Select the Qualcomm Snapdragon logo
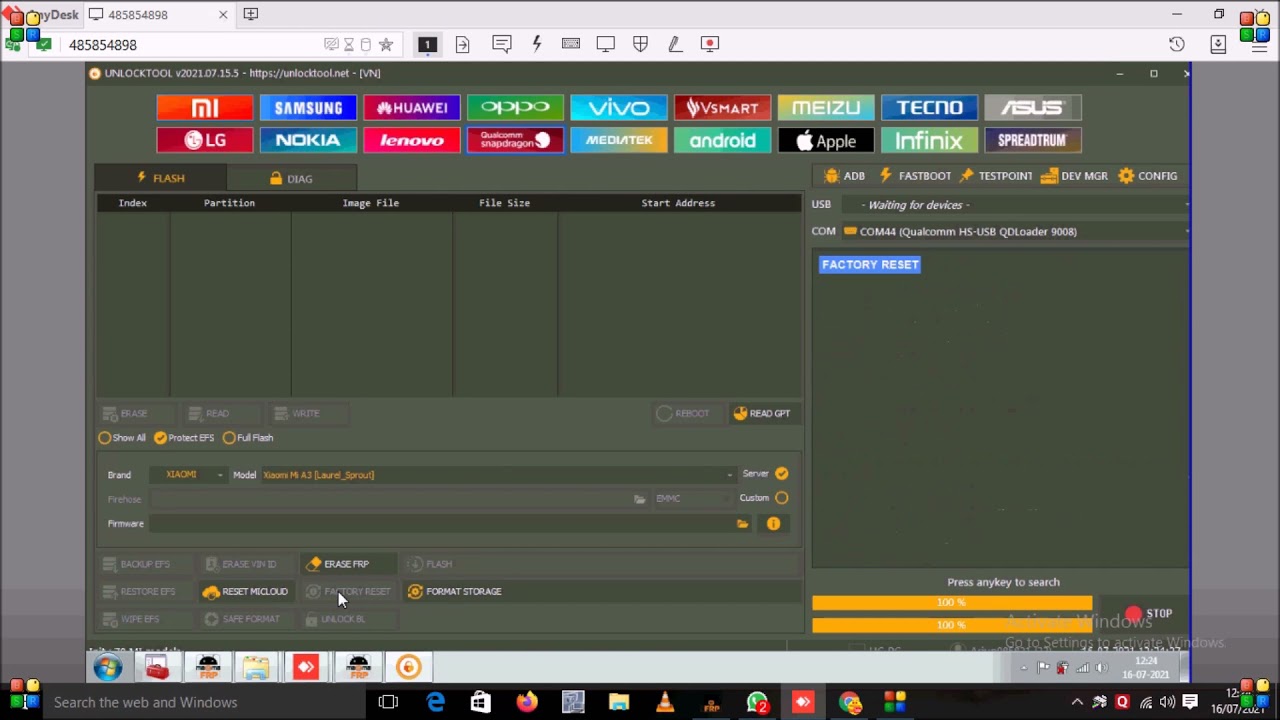This screenshot has width=1280, height=720. pyautogui.click(x=515, y=140)
